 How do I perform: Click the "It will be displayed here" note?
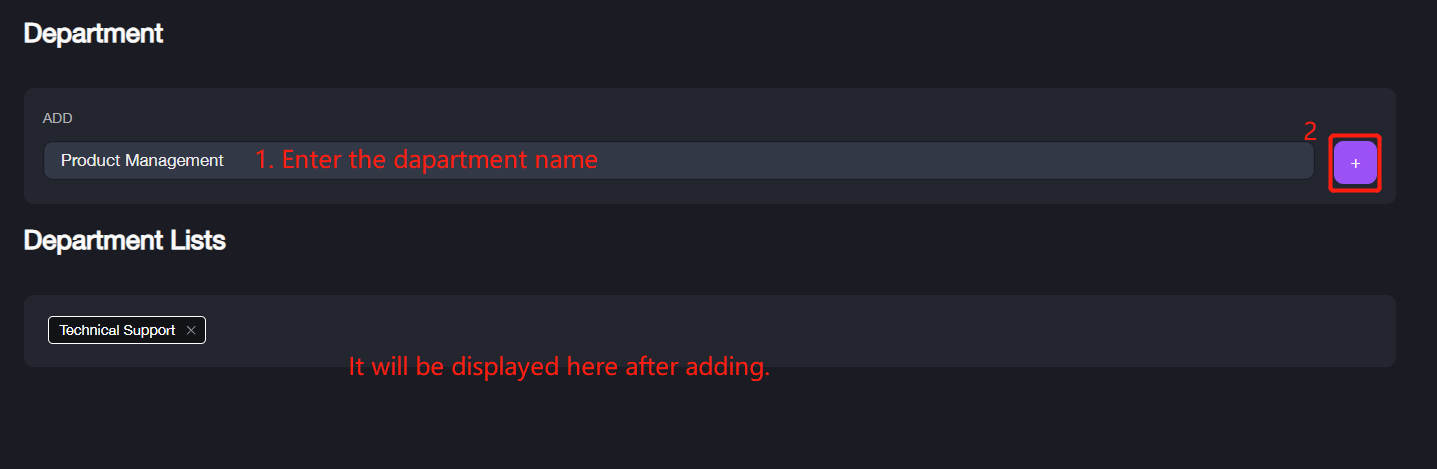click(558, 367)
